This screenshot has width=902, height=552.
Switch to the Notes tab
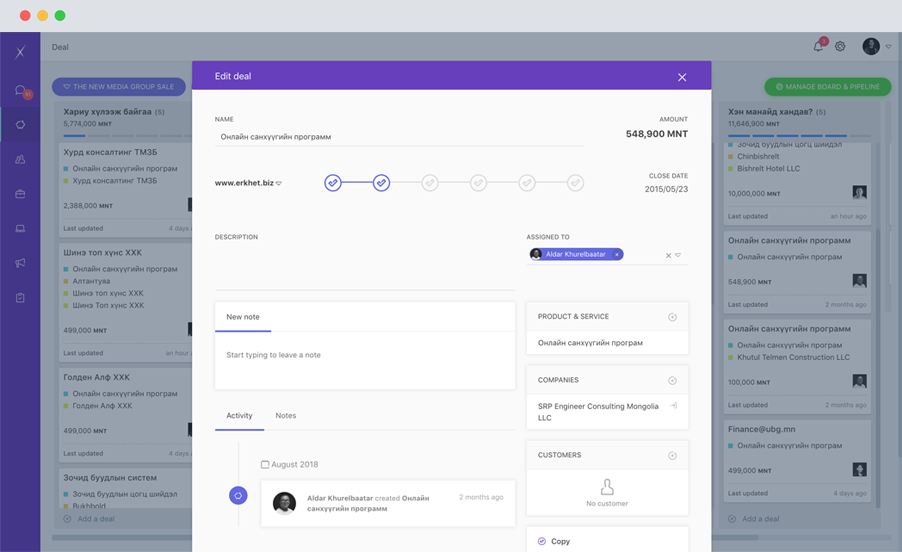[285, 415]
